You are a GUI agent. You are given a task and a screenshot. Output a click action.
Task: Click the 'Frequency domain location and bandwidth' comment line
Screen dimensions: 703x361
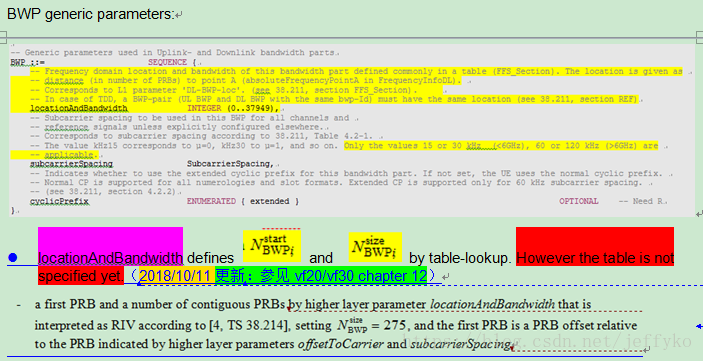tap(356, 72)
